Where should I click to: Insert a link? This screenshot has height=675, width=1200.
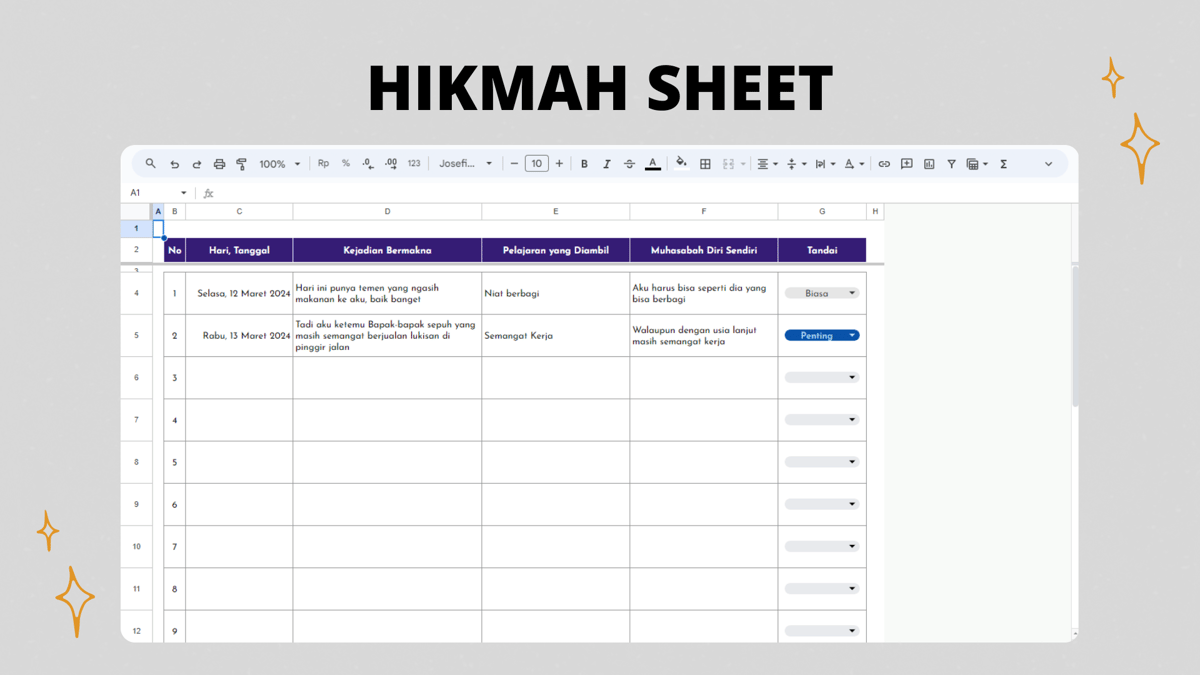click(884, 164)
